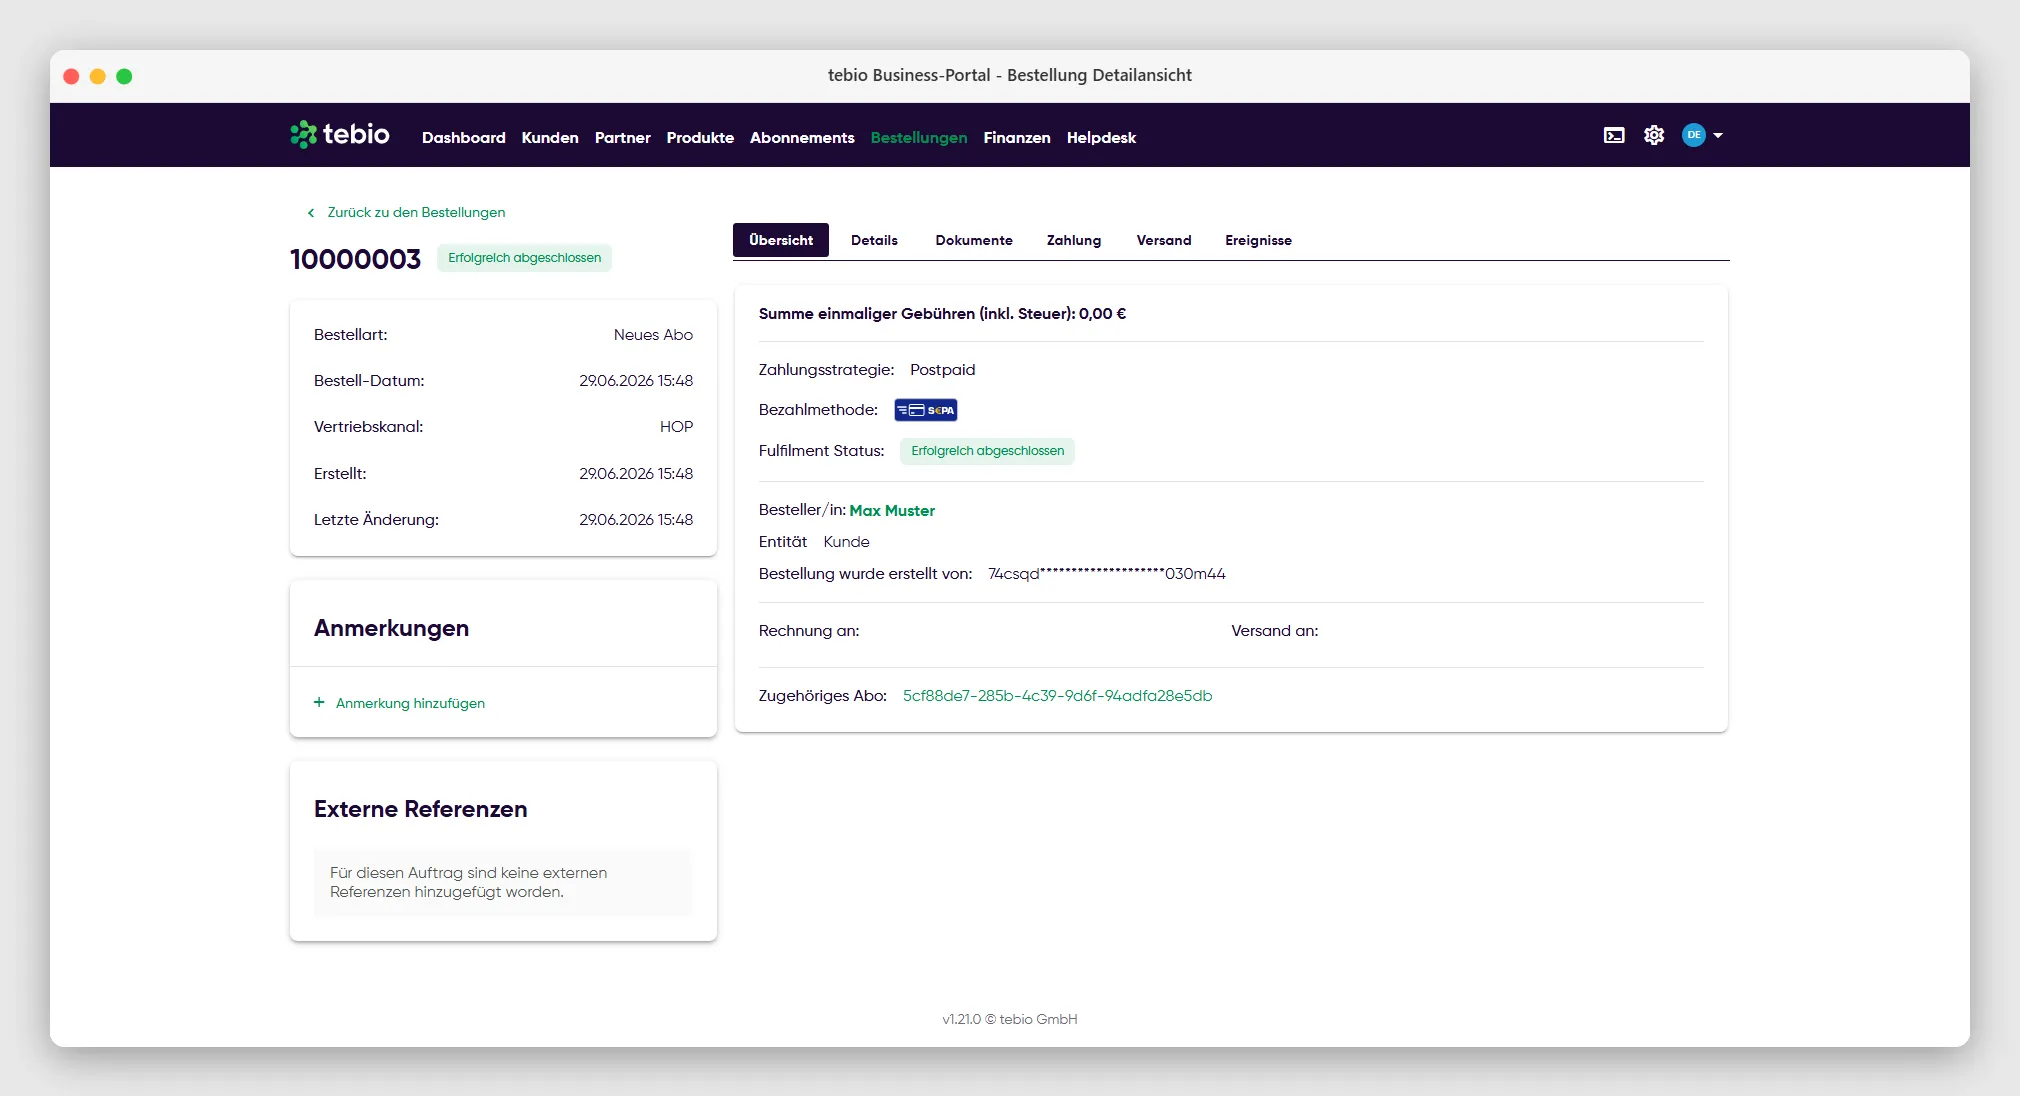Expand the user menu dropdown arrow
The width and height of the screenshot is (2020, 1096).
1718,135
